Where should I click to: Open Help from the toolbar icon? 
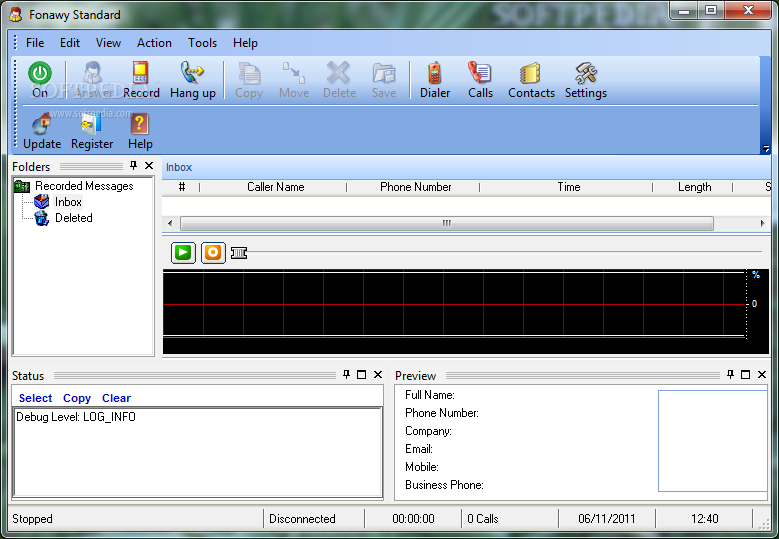pyautogui.click(x=140, y=131)
